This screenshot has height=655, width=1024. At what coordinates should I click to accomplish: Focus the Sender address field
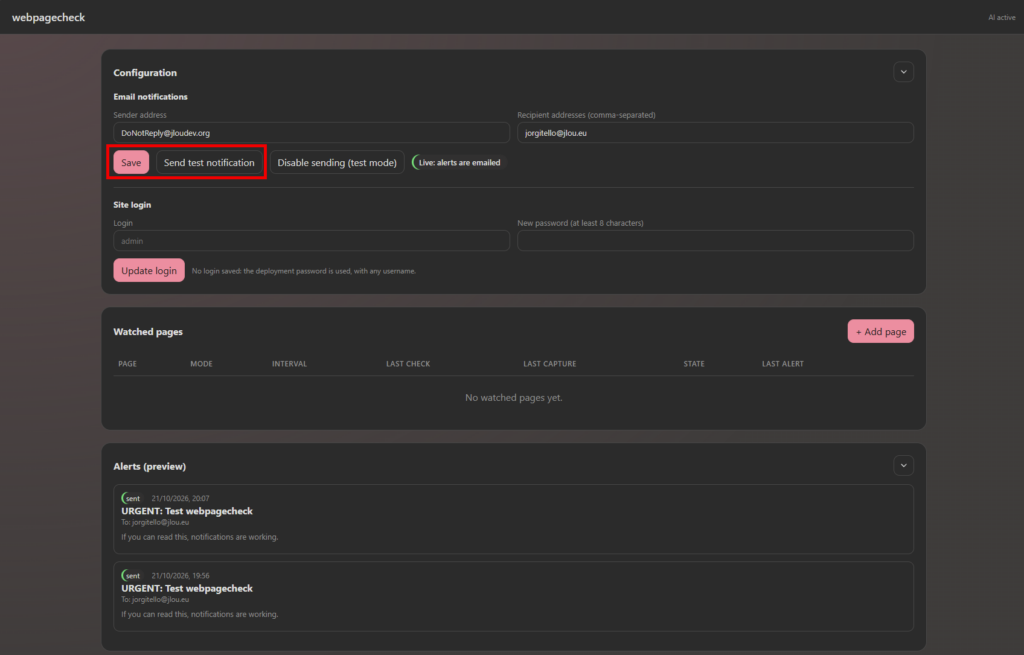(x=312, y=133)
